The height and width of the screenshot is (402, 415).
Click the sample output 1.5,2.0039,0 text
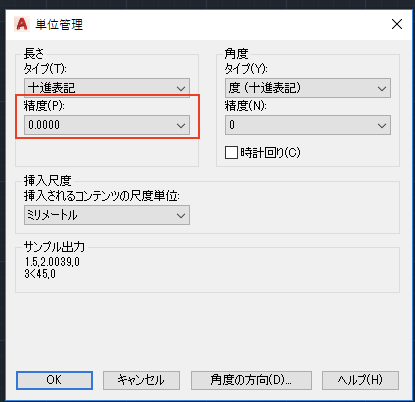(x=52, y=262)
